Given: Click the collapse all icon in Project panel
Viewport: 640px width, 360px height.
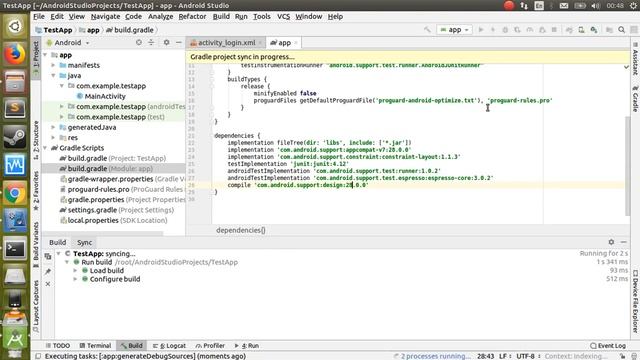Looking at the screenshot, I should pyautogui.click(x=151, y=42).
